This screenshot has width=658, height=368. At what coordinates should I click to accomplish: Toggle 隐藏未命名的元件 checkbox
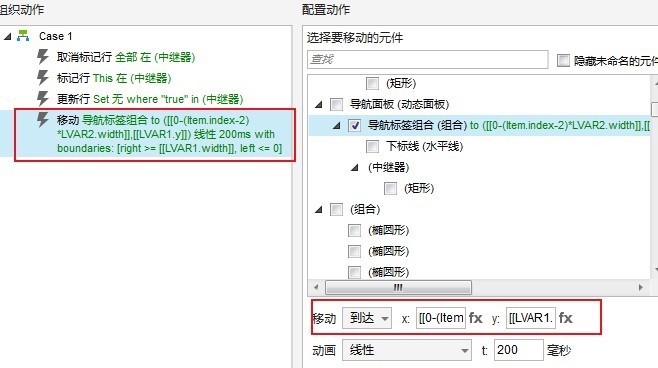click(563, 60)
